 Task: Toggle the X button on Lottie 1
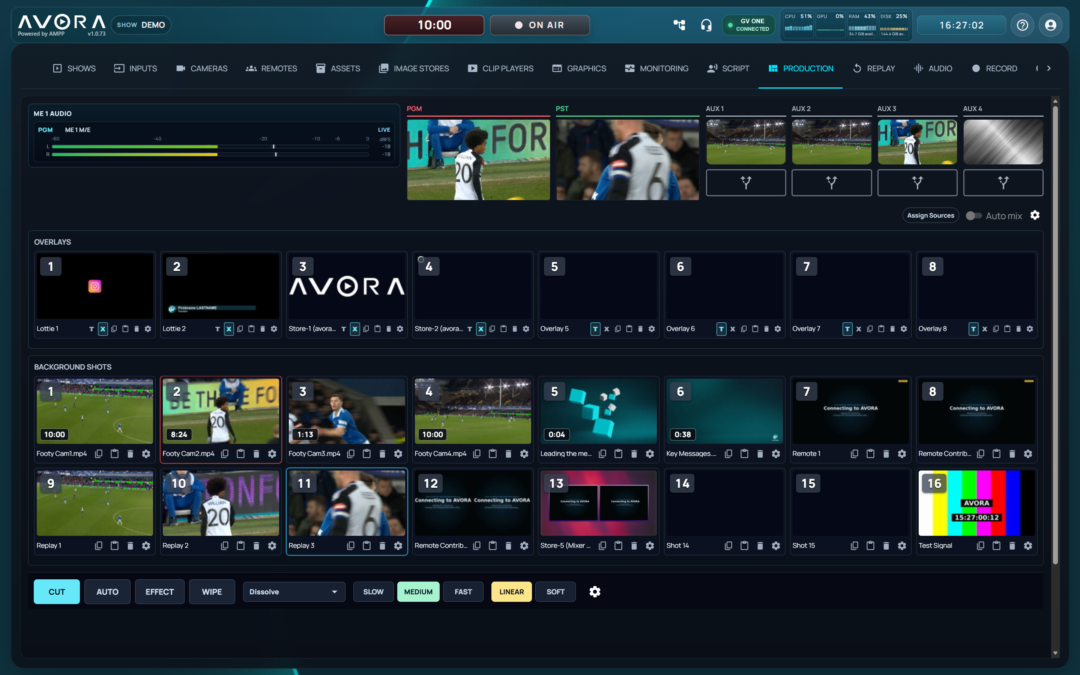point(103,329)
